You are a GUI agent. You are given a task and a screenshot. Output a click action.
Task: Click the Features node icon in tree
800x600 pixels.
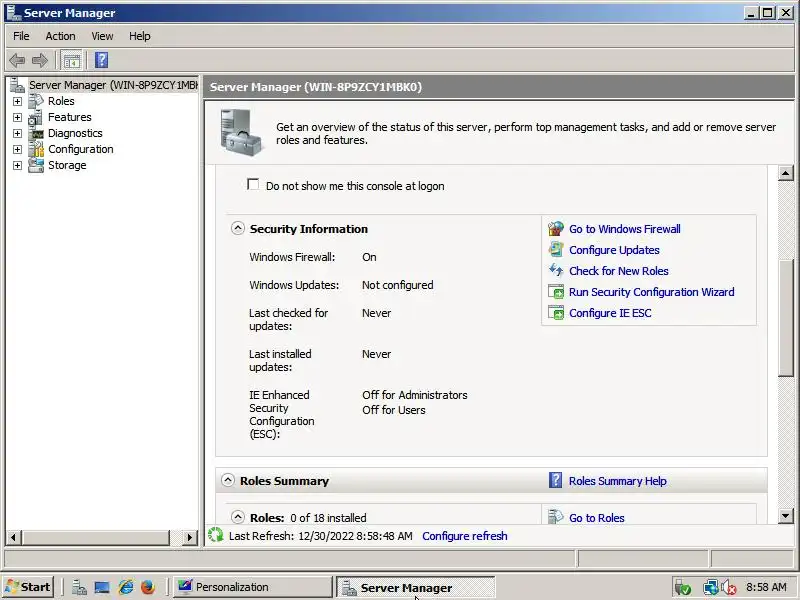36,117
